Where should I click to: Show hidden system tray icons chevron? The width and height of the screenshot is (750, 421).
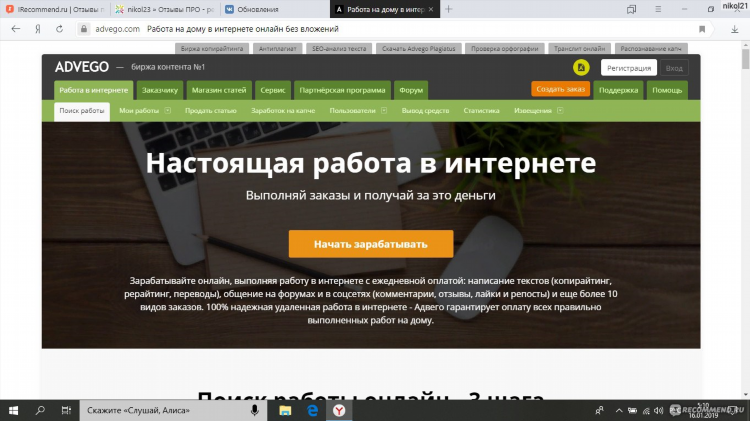pos(619,410)
